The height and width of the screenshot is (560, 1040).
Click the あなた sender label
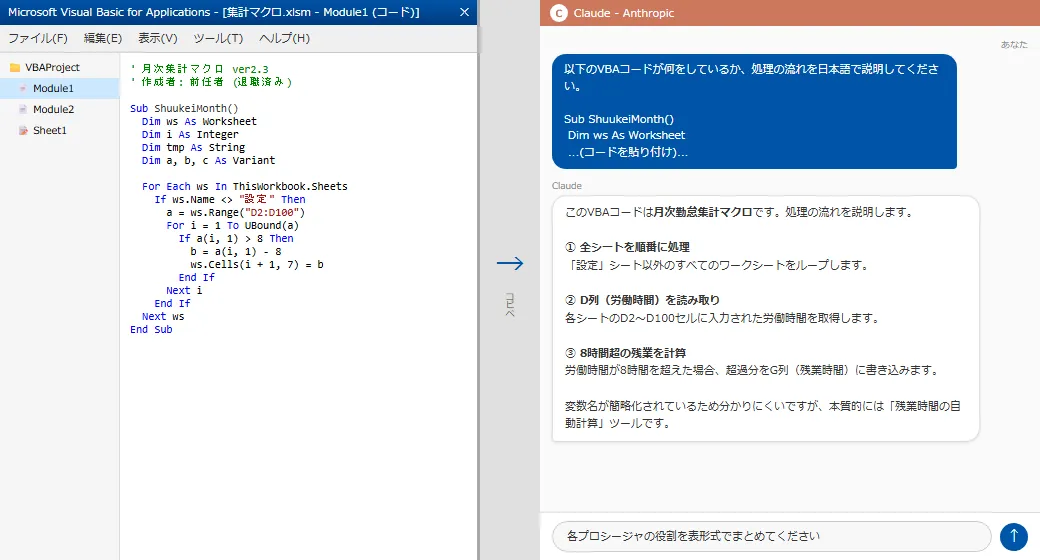[x=1014, y=44]
